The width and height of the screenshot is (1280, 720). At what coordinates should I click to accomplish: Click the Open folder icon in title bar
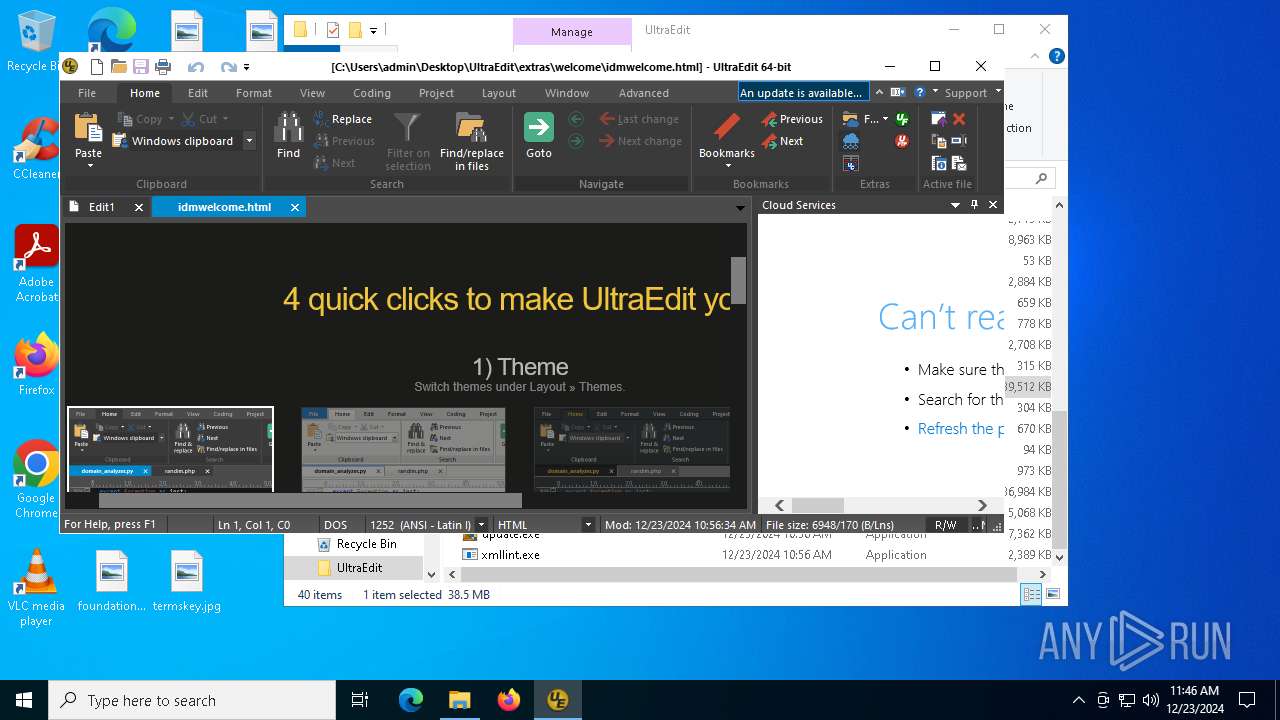(119, 67)
